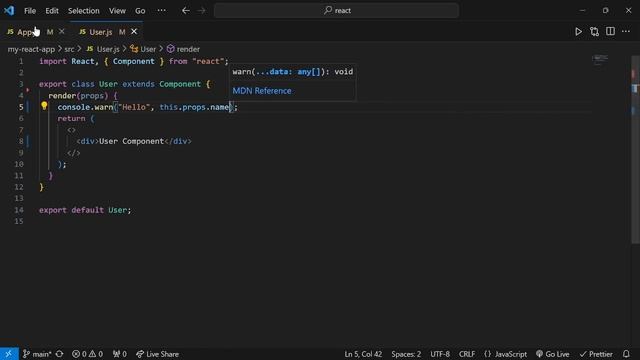Screen dimensions: 640x360
Task: Click Ln 5, Col 42 position indicator
Action: [x=363, y=354]
